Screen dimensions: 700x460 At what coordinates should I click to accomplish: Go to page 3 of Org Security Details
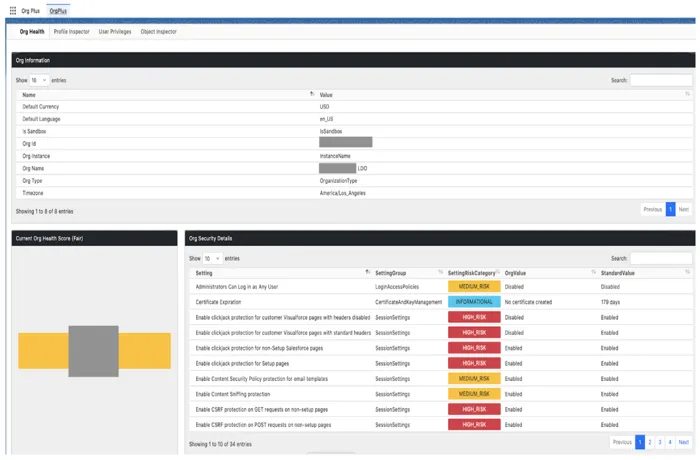660,442
